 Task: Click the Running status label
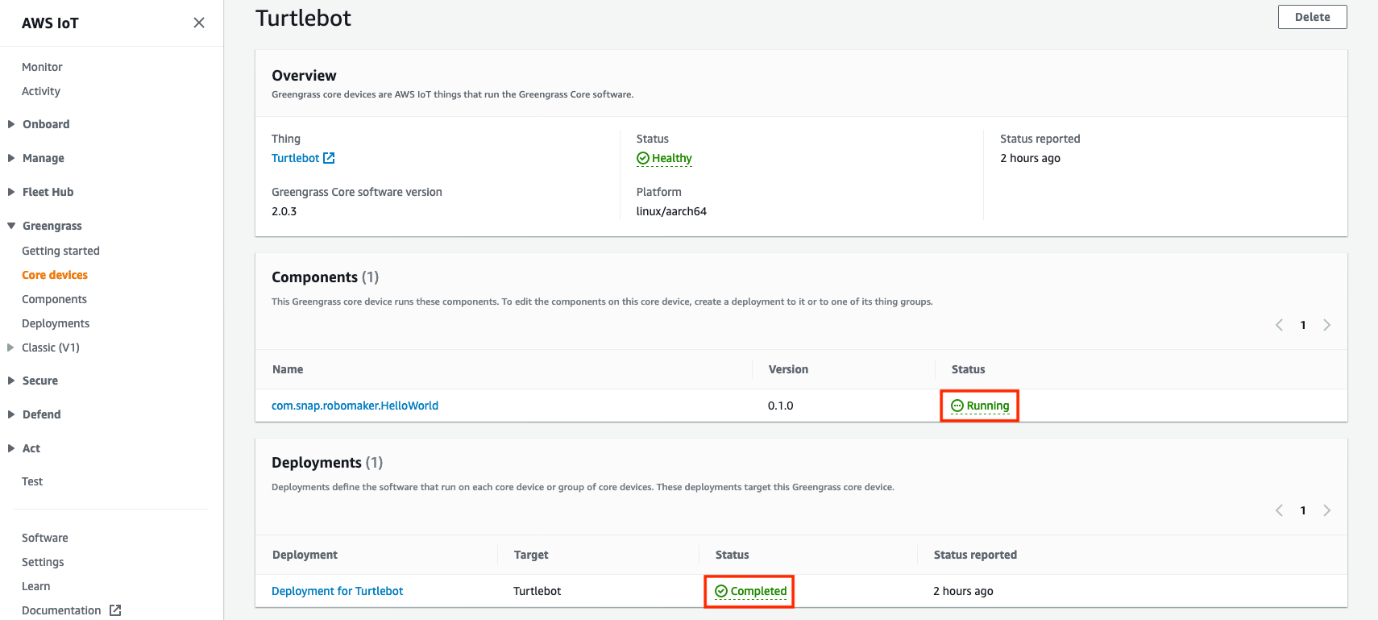pos(988,406)
